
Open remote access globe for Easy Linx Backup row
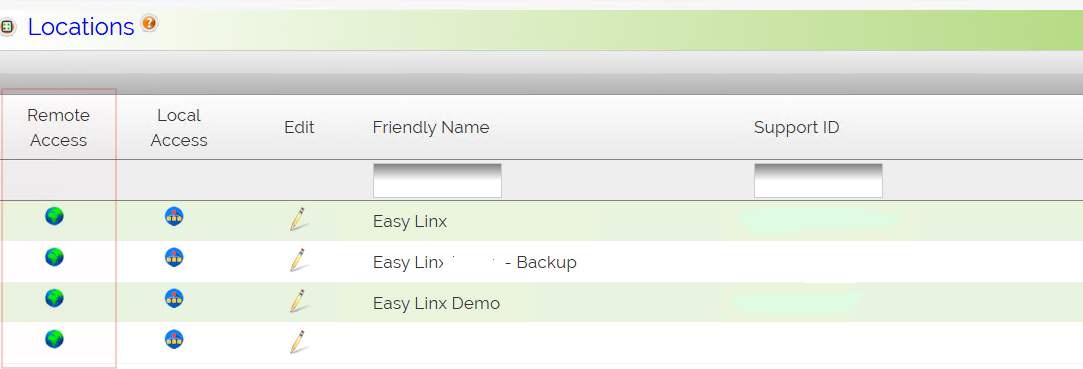(x=55, y=257)
